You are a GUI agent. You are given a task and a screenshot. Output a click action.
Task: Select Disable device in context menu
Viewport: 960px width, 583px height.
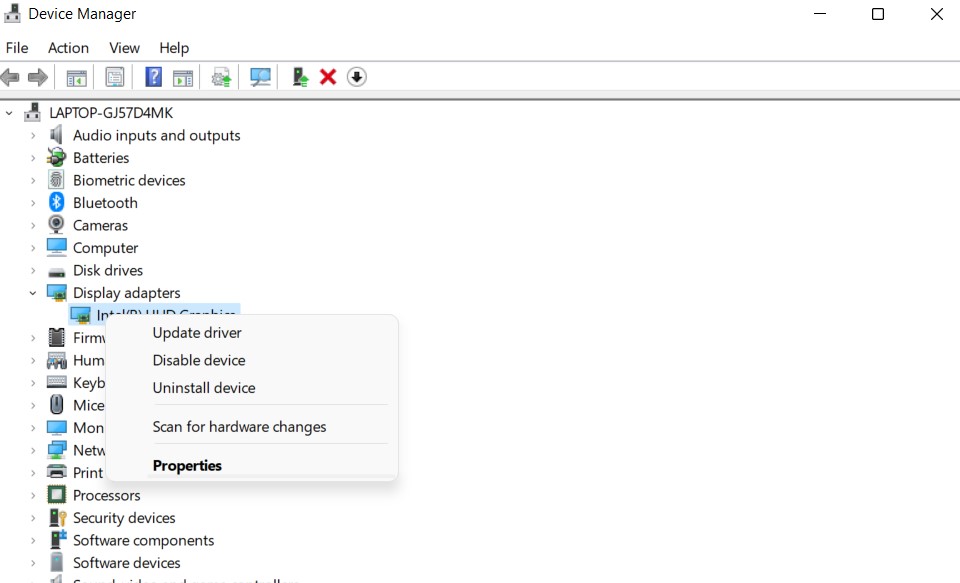tap(199, 360)
